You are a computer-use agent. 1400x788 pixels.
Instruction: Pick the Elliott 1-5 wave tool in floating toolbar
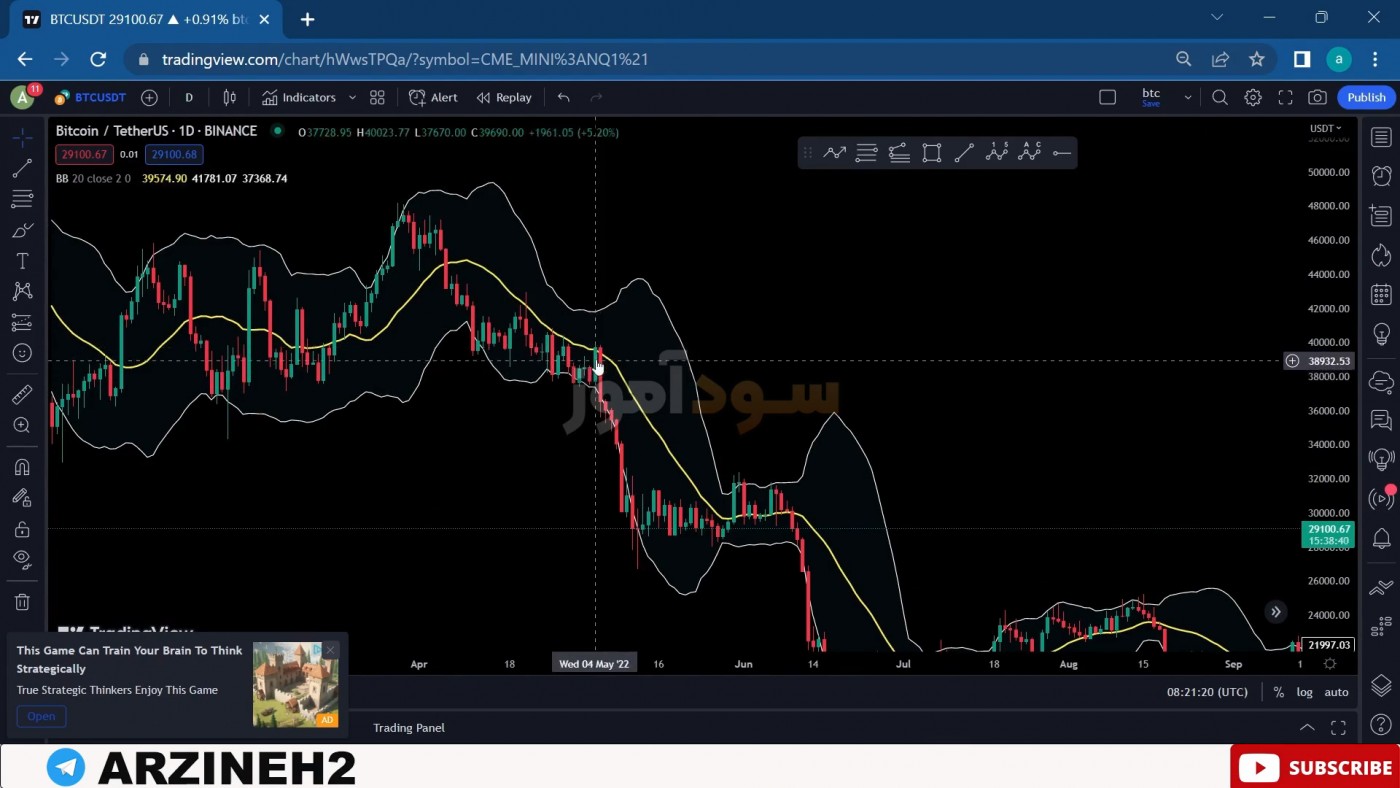(x=996, y=152)
